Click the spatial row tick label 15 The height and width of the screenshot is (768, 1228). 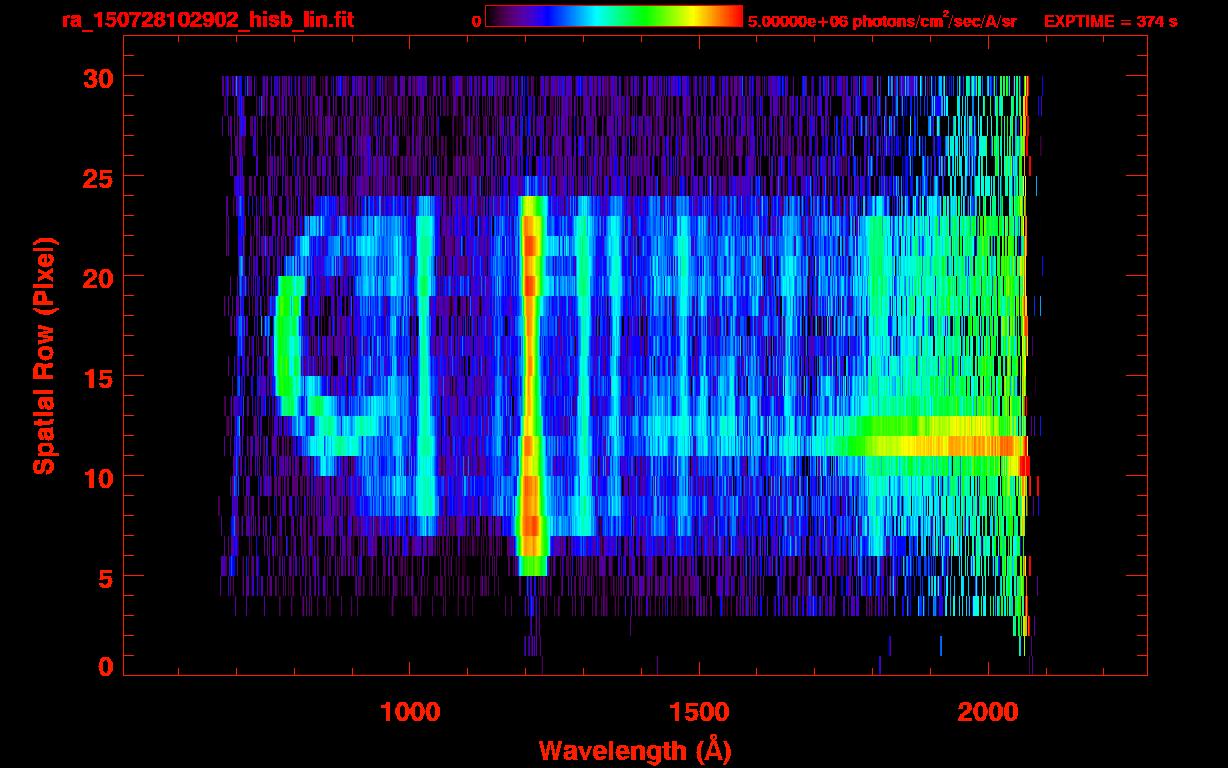97,377
